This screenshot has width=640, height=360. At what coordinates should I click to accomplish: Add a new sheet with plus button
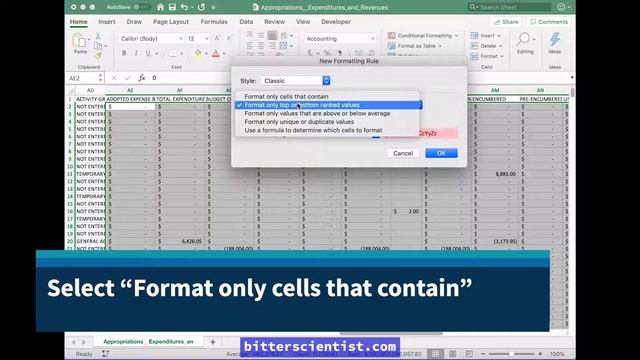point(213,342)
